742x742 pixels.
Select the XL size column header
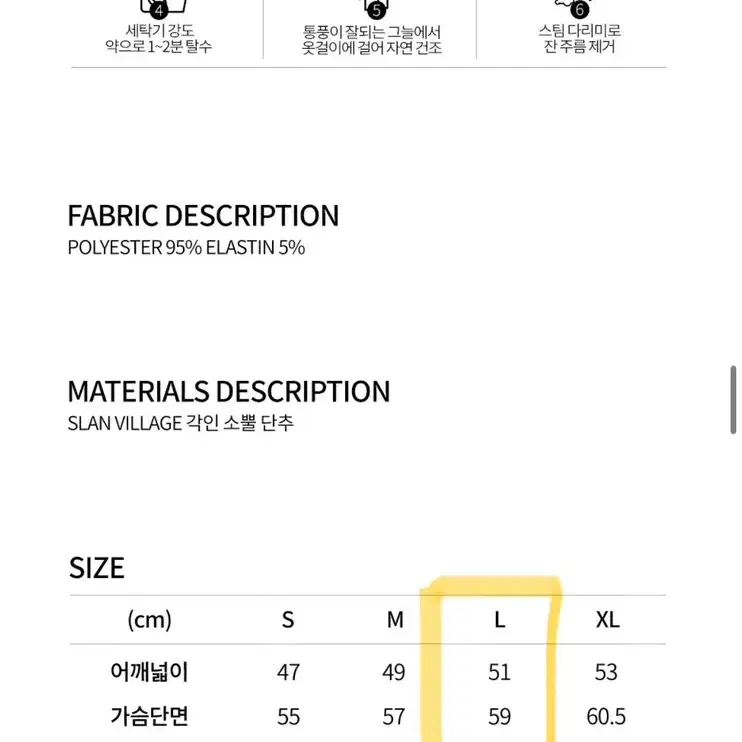coord(608,620)
